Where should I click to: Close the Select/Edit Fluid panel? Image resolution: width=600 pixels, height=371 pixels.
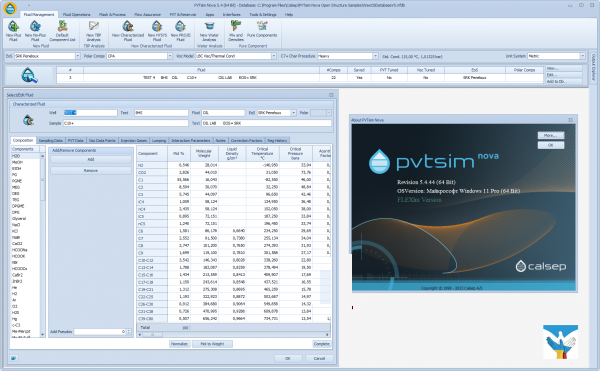pos(331,95)
